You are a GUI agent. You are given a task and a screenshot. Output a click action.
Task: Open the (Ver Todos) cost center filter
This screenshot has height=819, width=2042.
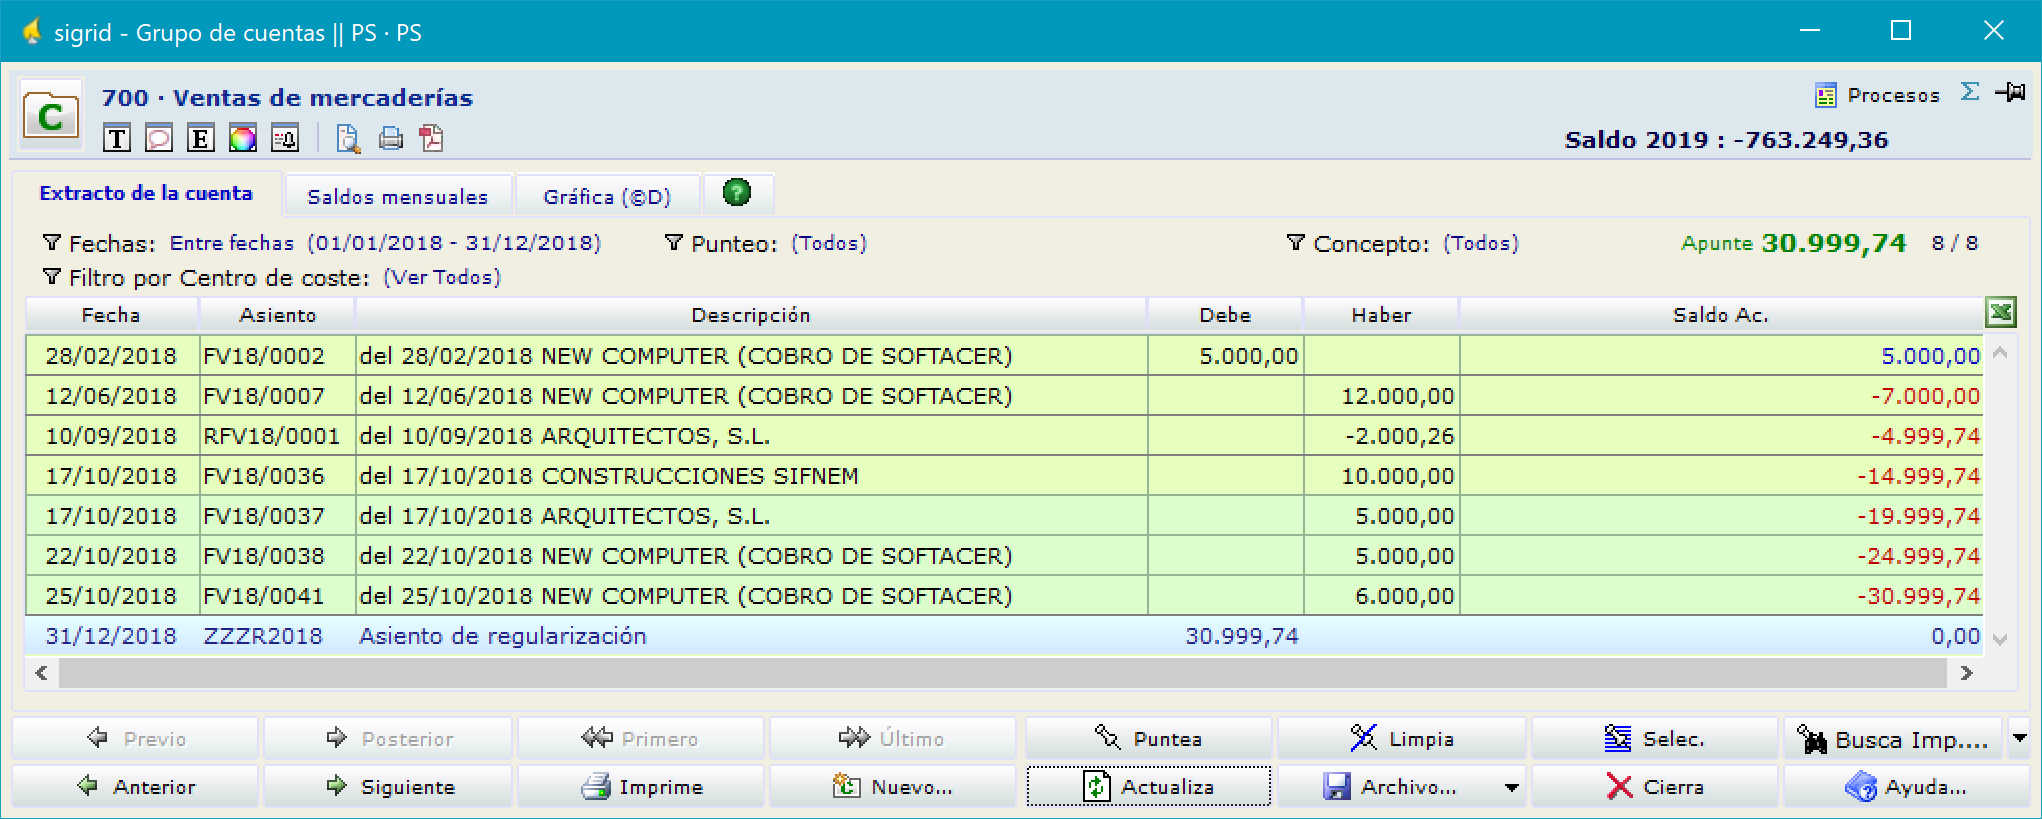[x=442, y=277]
